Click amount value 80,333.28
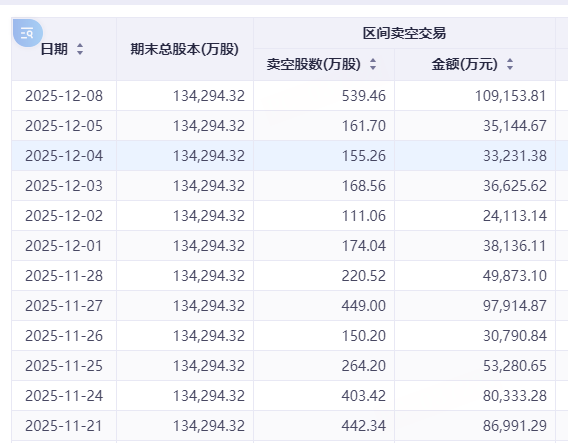Image resolution: width=568 pixels, height=443 pixels. [515, 396]
